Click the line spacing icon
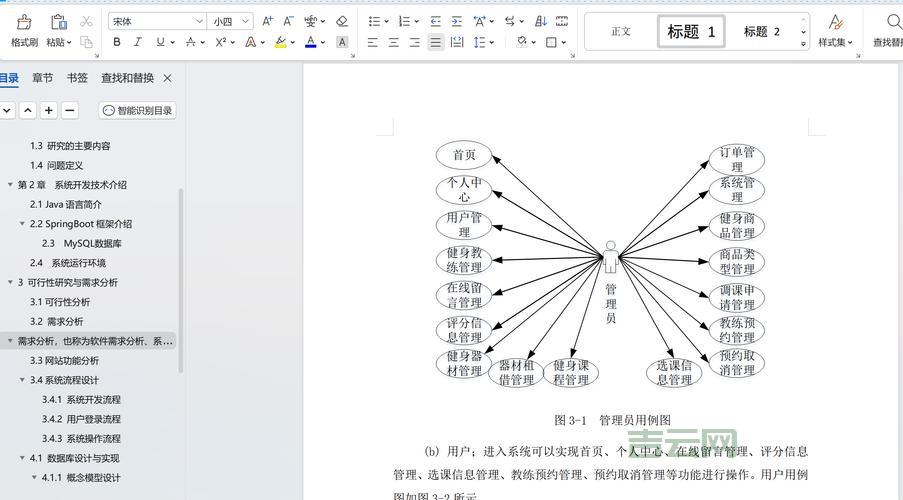The image size is (903, 500). 479,42
